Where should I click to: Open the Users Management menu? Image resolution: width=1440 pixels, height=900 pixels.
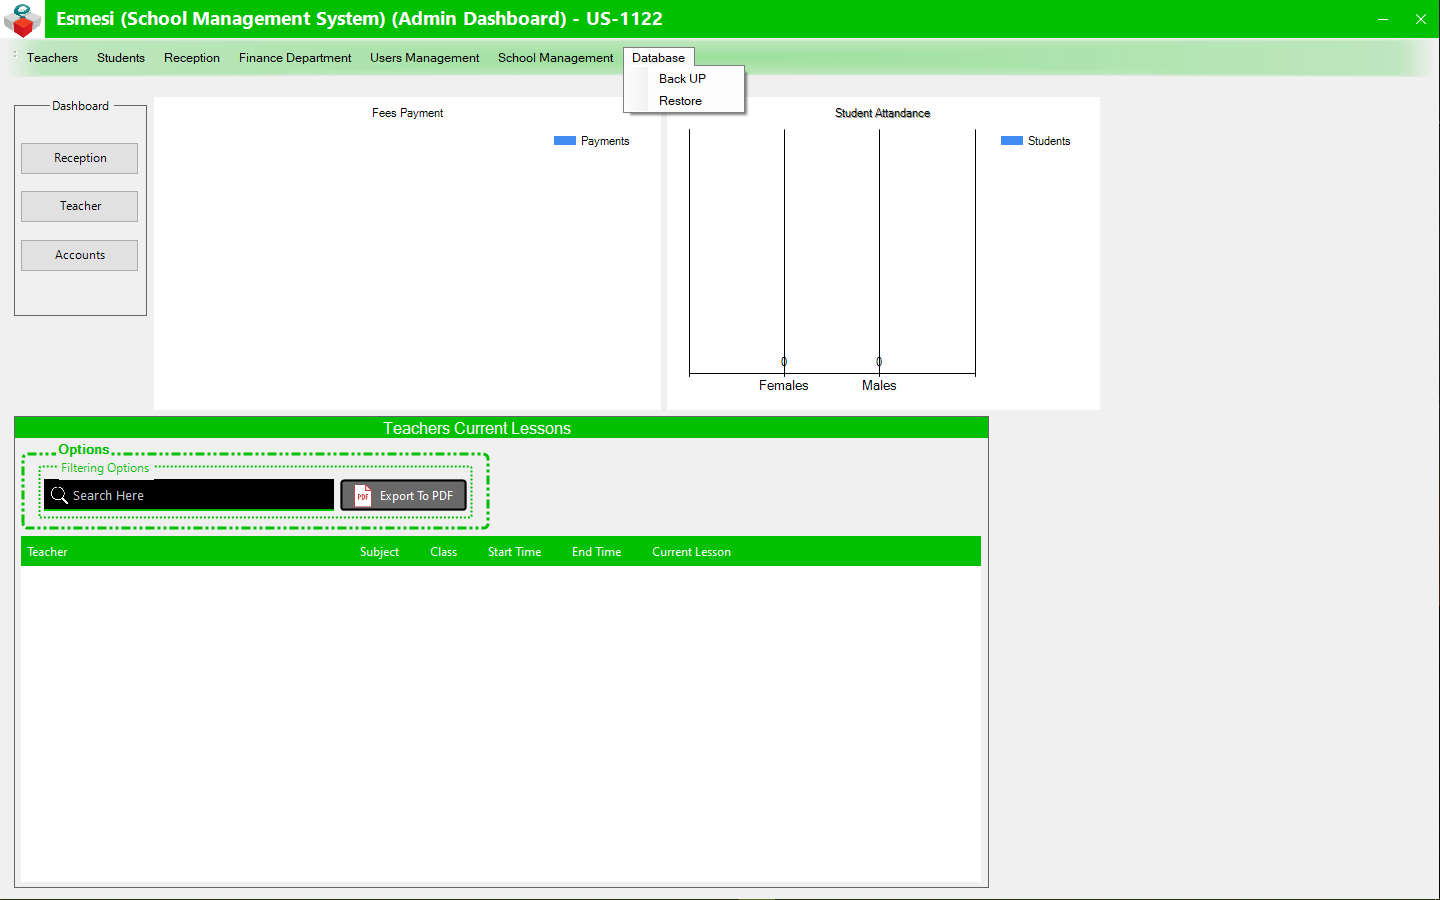(425, 58)
